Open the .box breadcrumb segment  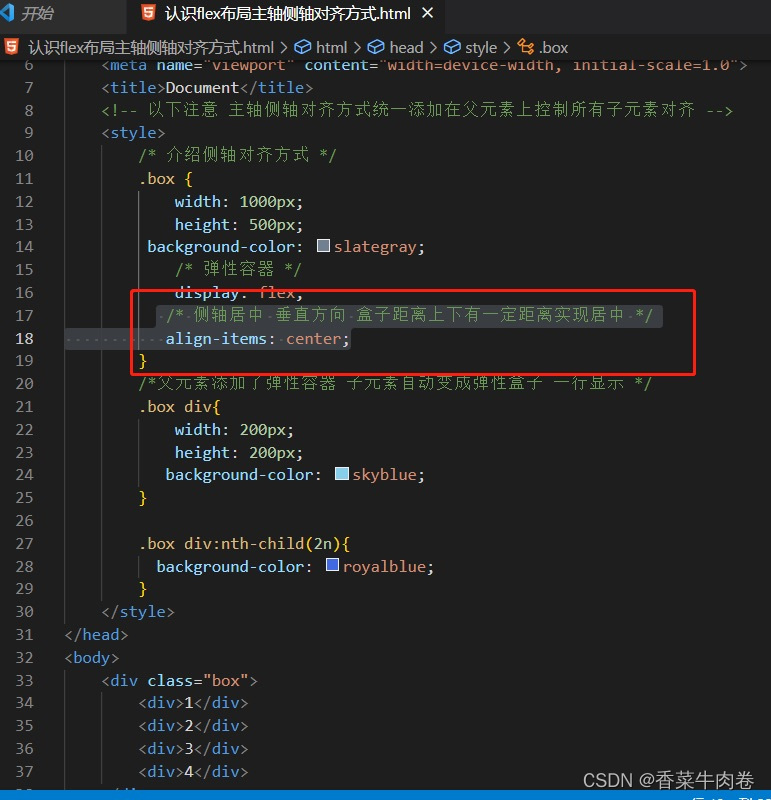tap(553, 47)
